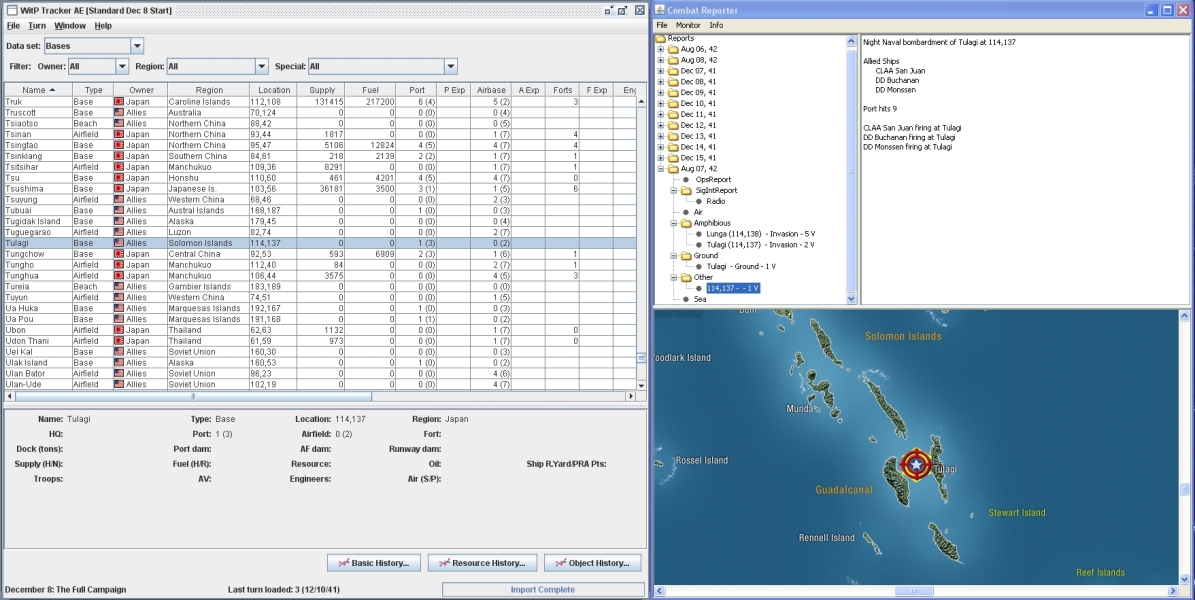Click the Tulagi target marker on map

click(914, 464)
